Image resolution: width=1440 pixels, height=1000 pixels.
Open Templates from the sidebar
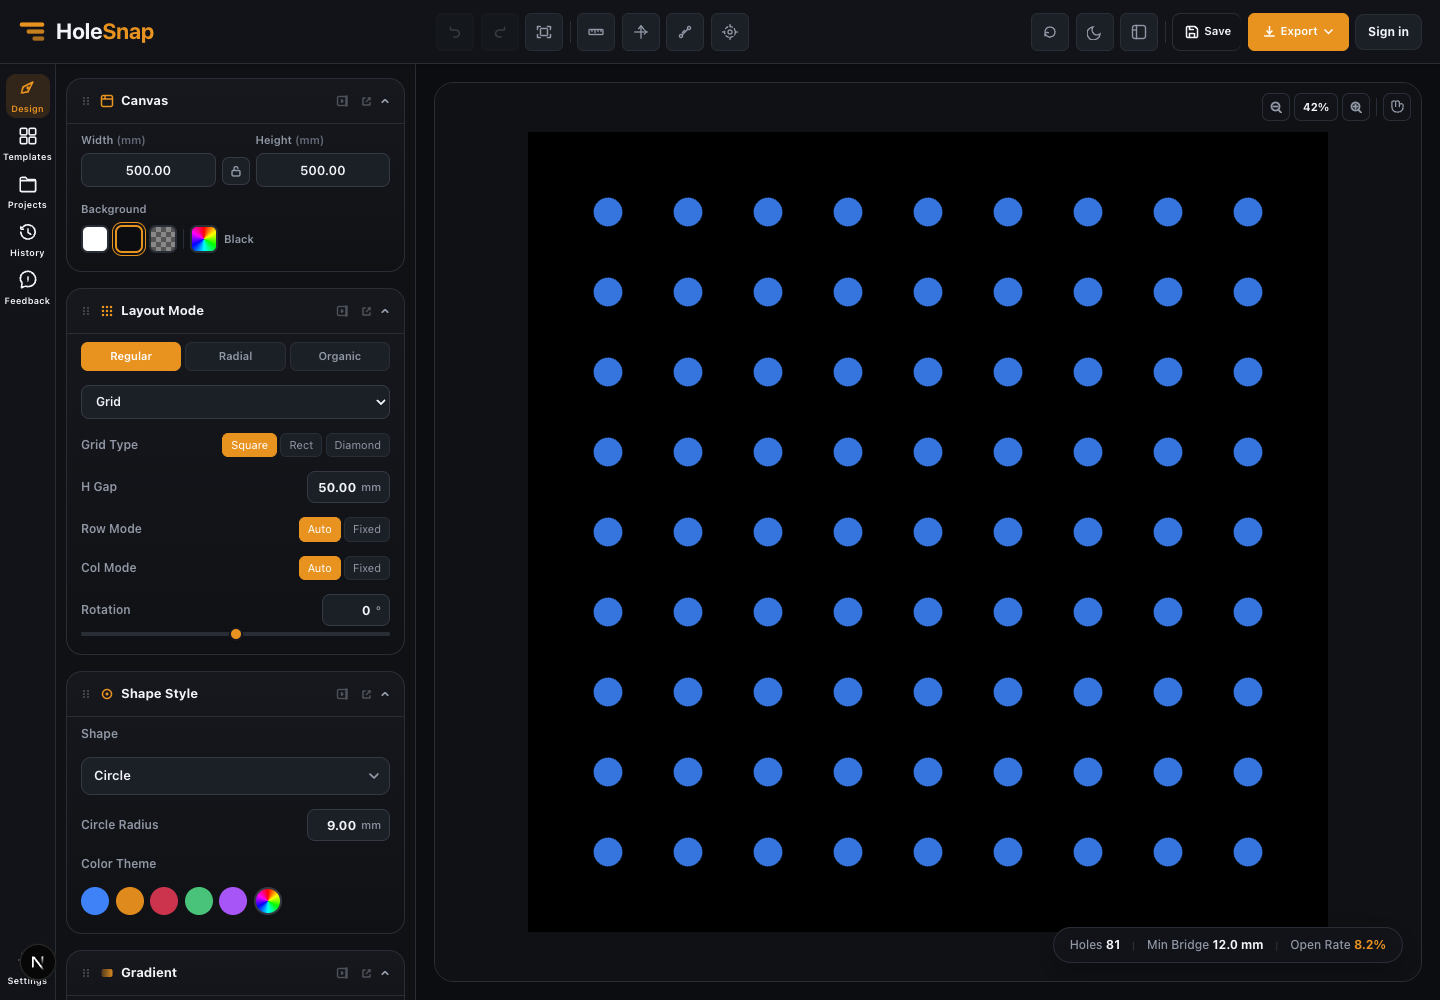click(x=28, y=144)
